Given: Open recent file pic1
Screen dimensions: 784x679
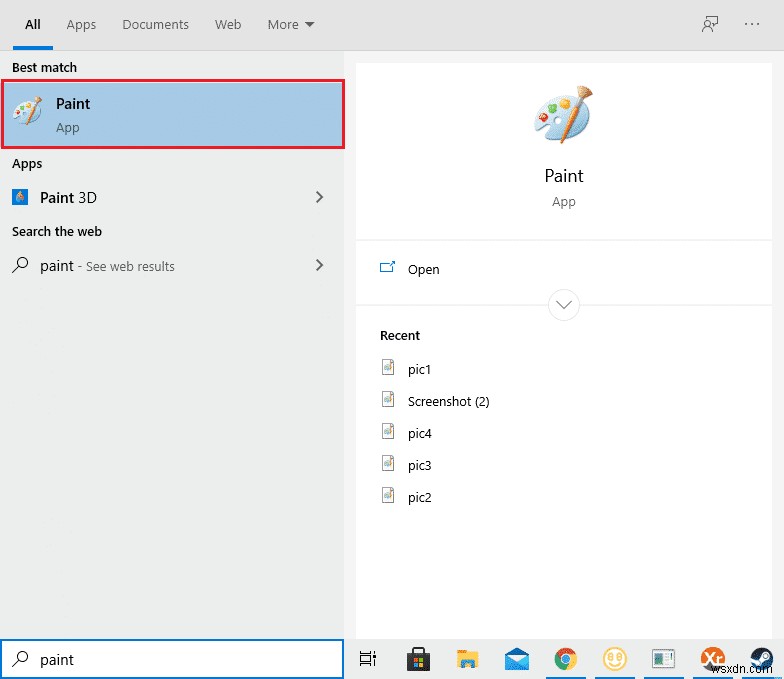Looking at the screenshot, I should (419, 369).
